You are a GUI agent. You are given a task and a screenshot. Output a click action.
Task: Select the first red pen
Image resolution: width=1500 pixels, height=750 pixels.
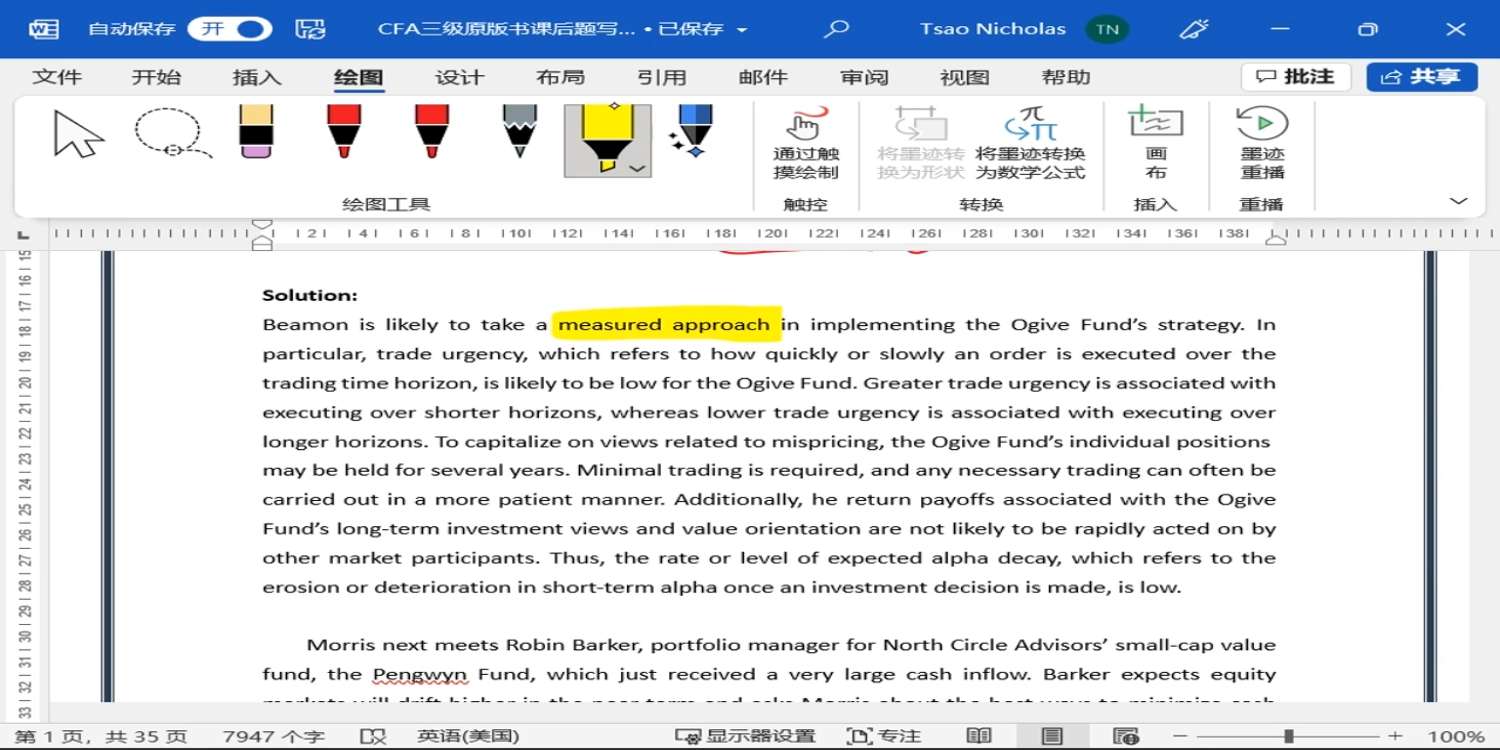pos(343,132)
